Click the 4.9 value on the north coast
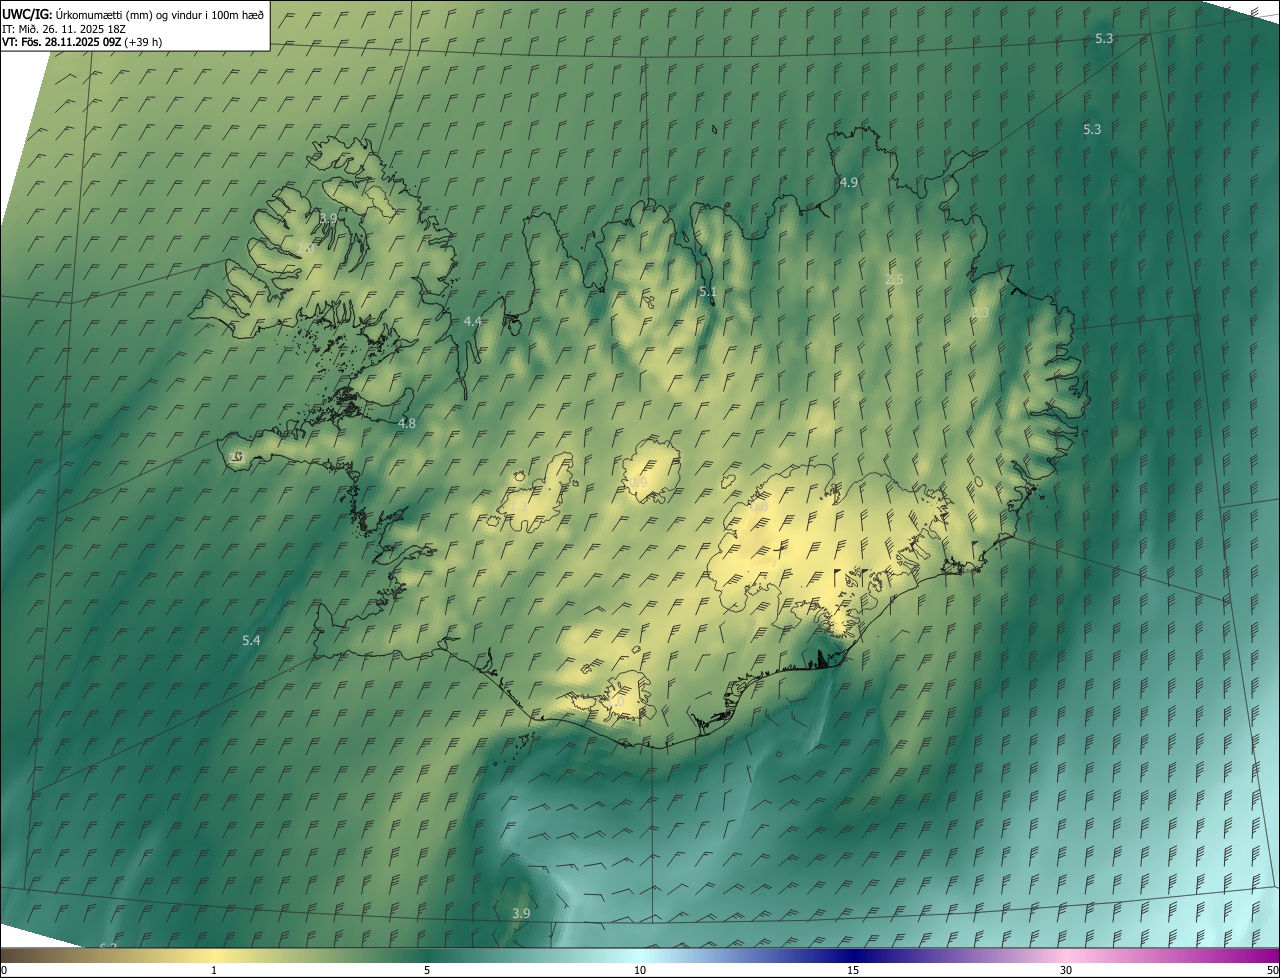The height and width of the screenshot is (978, 1280). pyautogui.click(x=848, y=182)
